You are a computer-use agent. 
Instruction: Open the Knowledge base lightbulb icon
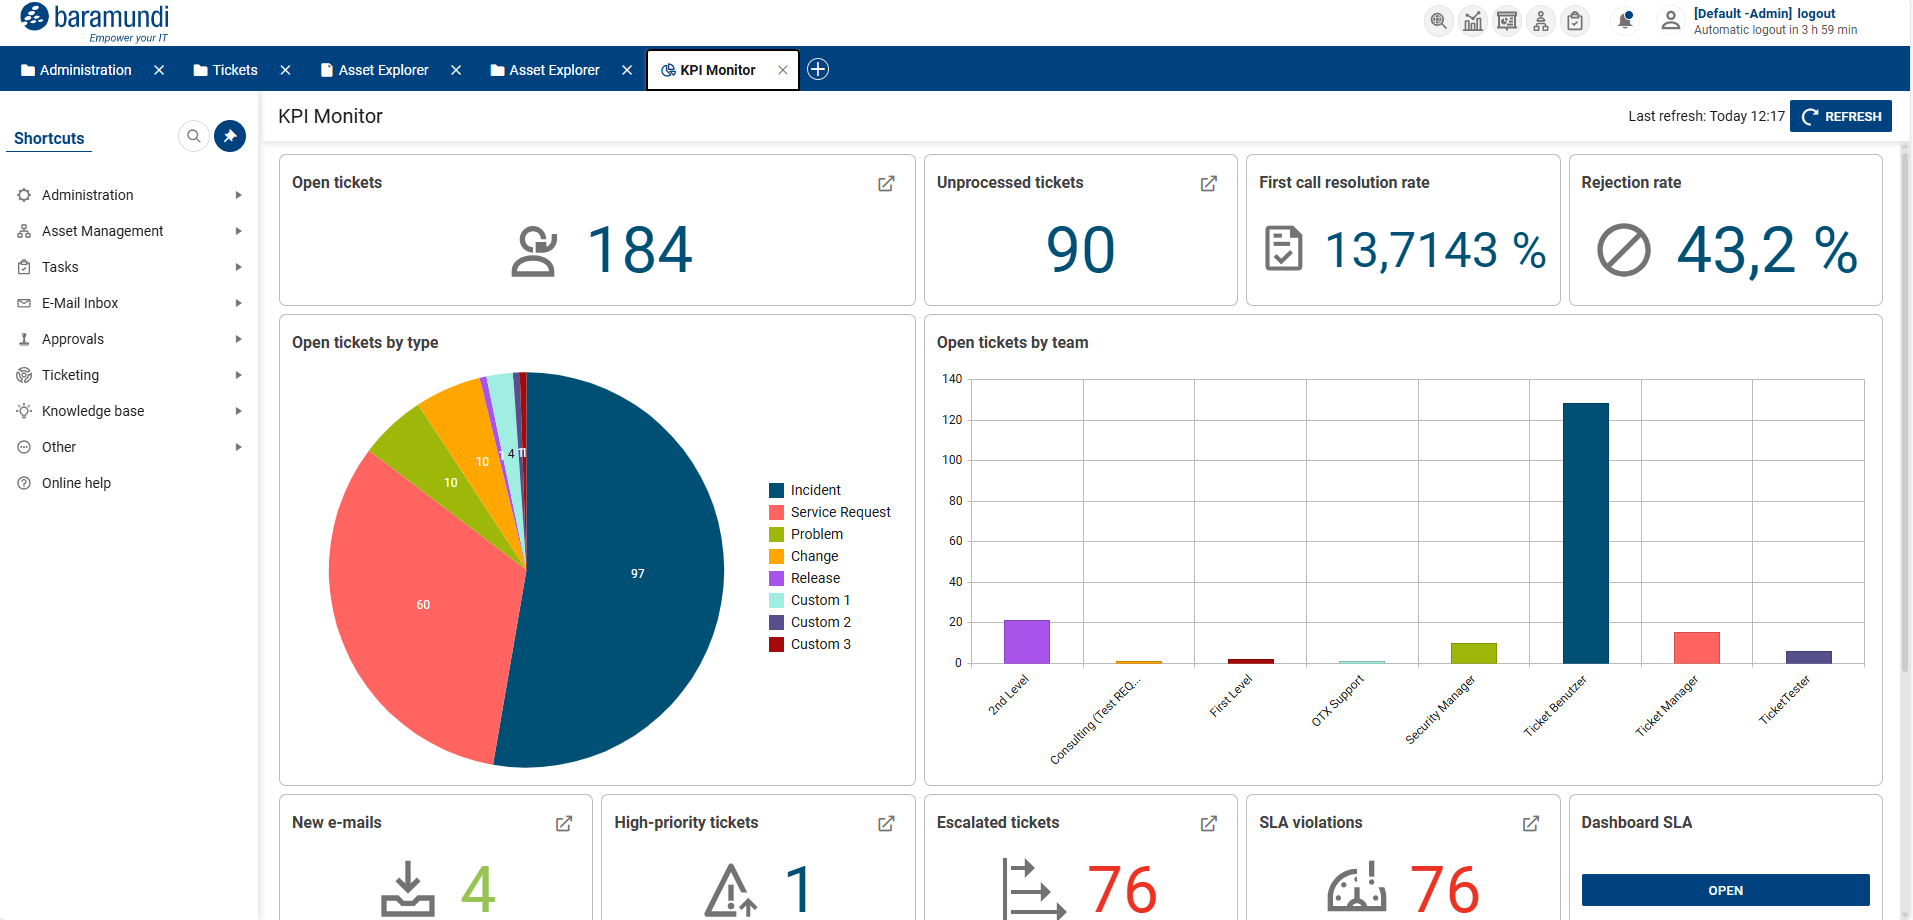coord(23,410)
